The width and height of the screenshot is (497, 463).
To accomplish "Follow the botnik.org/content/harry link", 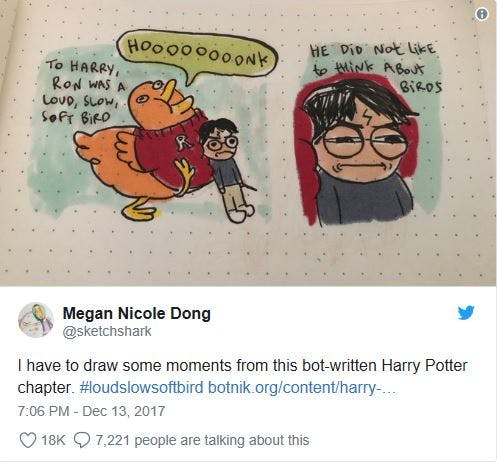I will point(302,387).
